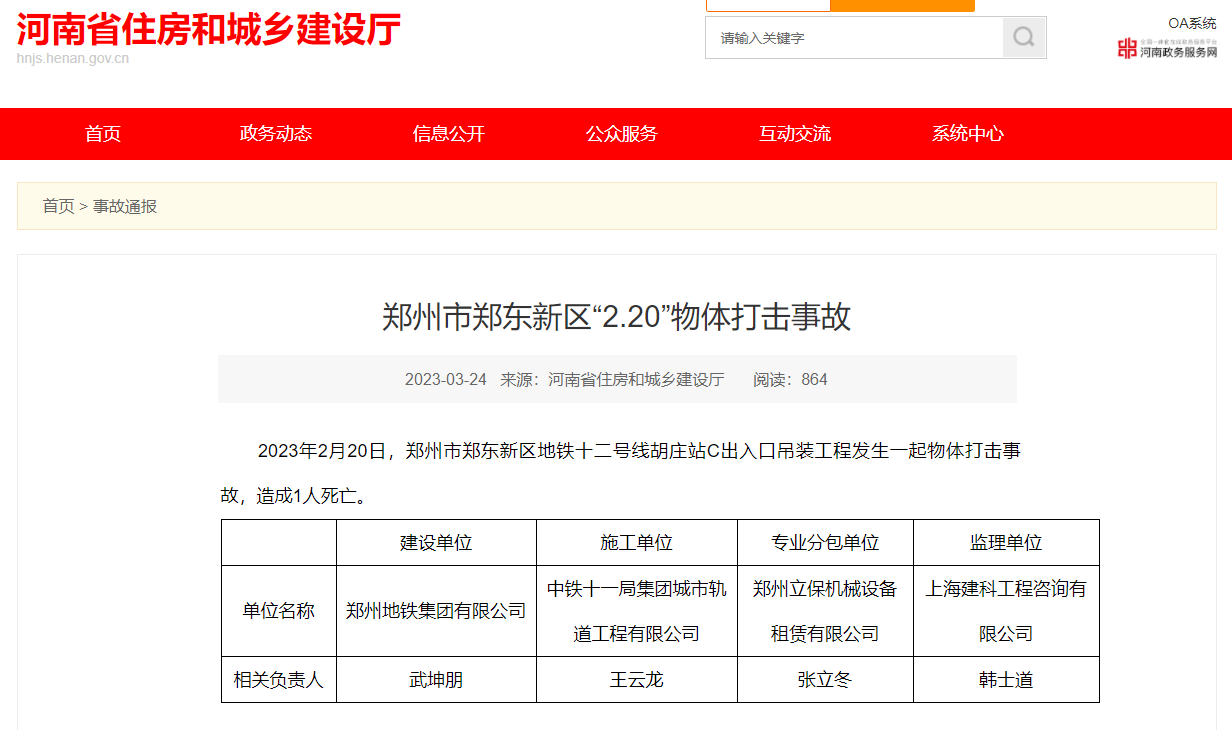
Task: Click the 相关负责人 row label
Action: coord(279,680)
